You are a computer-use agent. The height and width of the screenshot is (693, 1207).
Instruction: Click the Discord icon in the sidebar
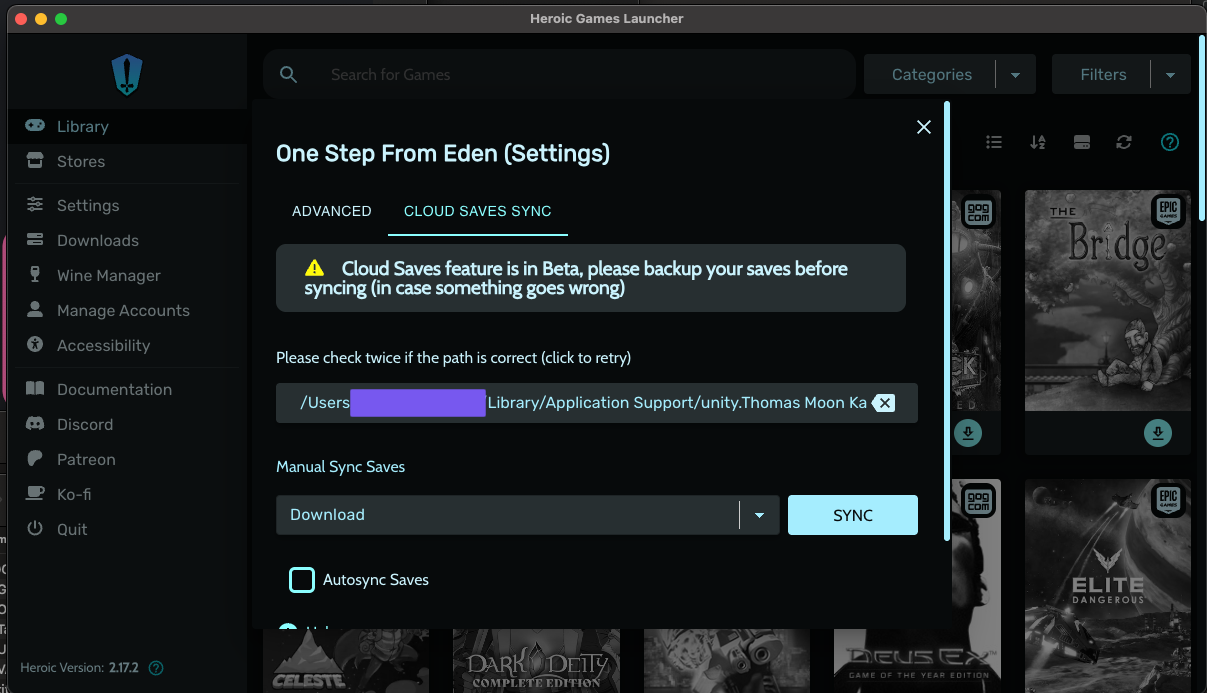(35, 424)
